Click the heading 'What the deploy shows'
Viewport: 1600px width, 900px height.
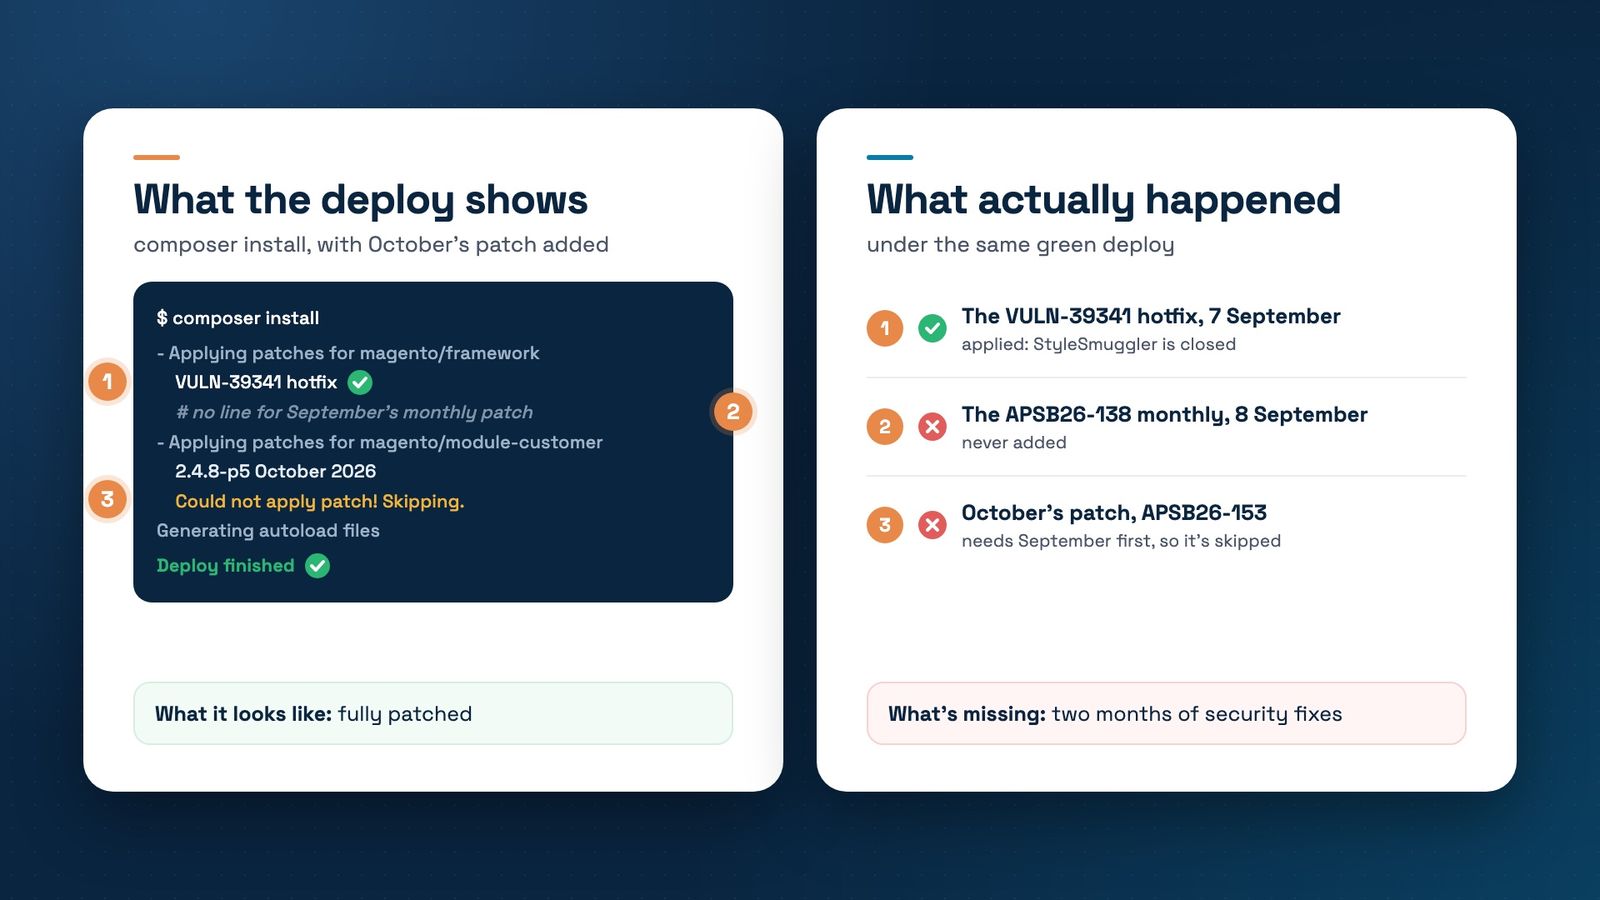tap(361, 200)
